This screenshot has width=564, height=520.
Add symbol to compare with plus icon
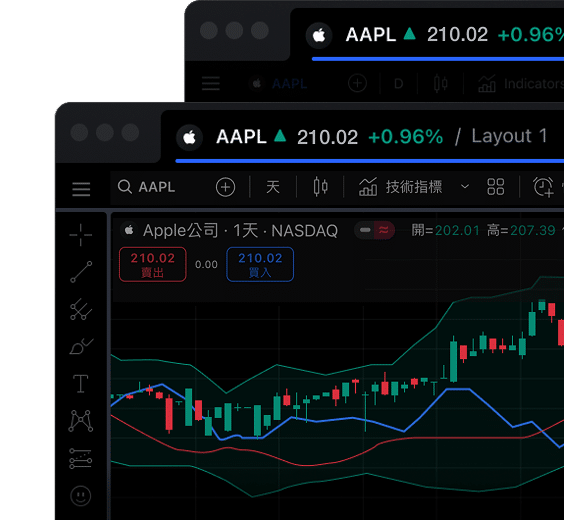[226, 187]
